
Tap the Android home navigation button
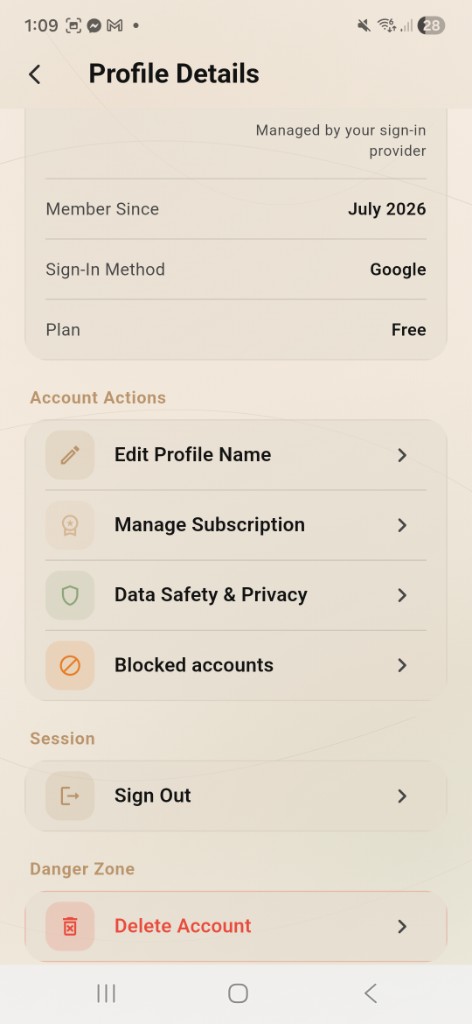(238, 994)
